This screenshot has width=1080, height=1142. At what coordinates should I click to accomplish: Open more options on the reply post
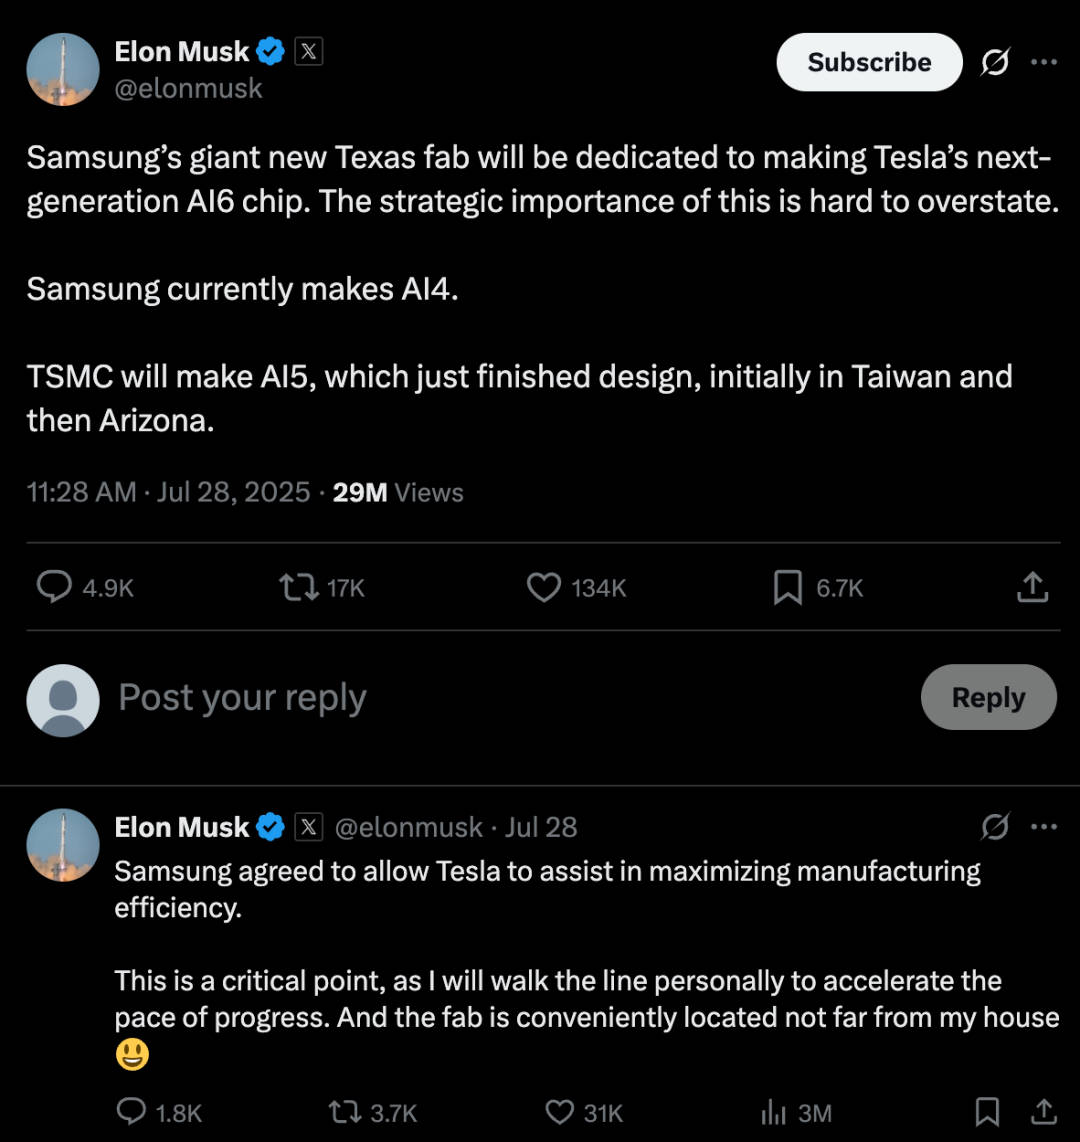point(1044,827)
